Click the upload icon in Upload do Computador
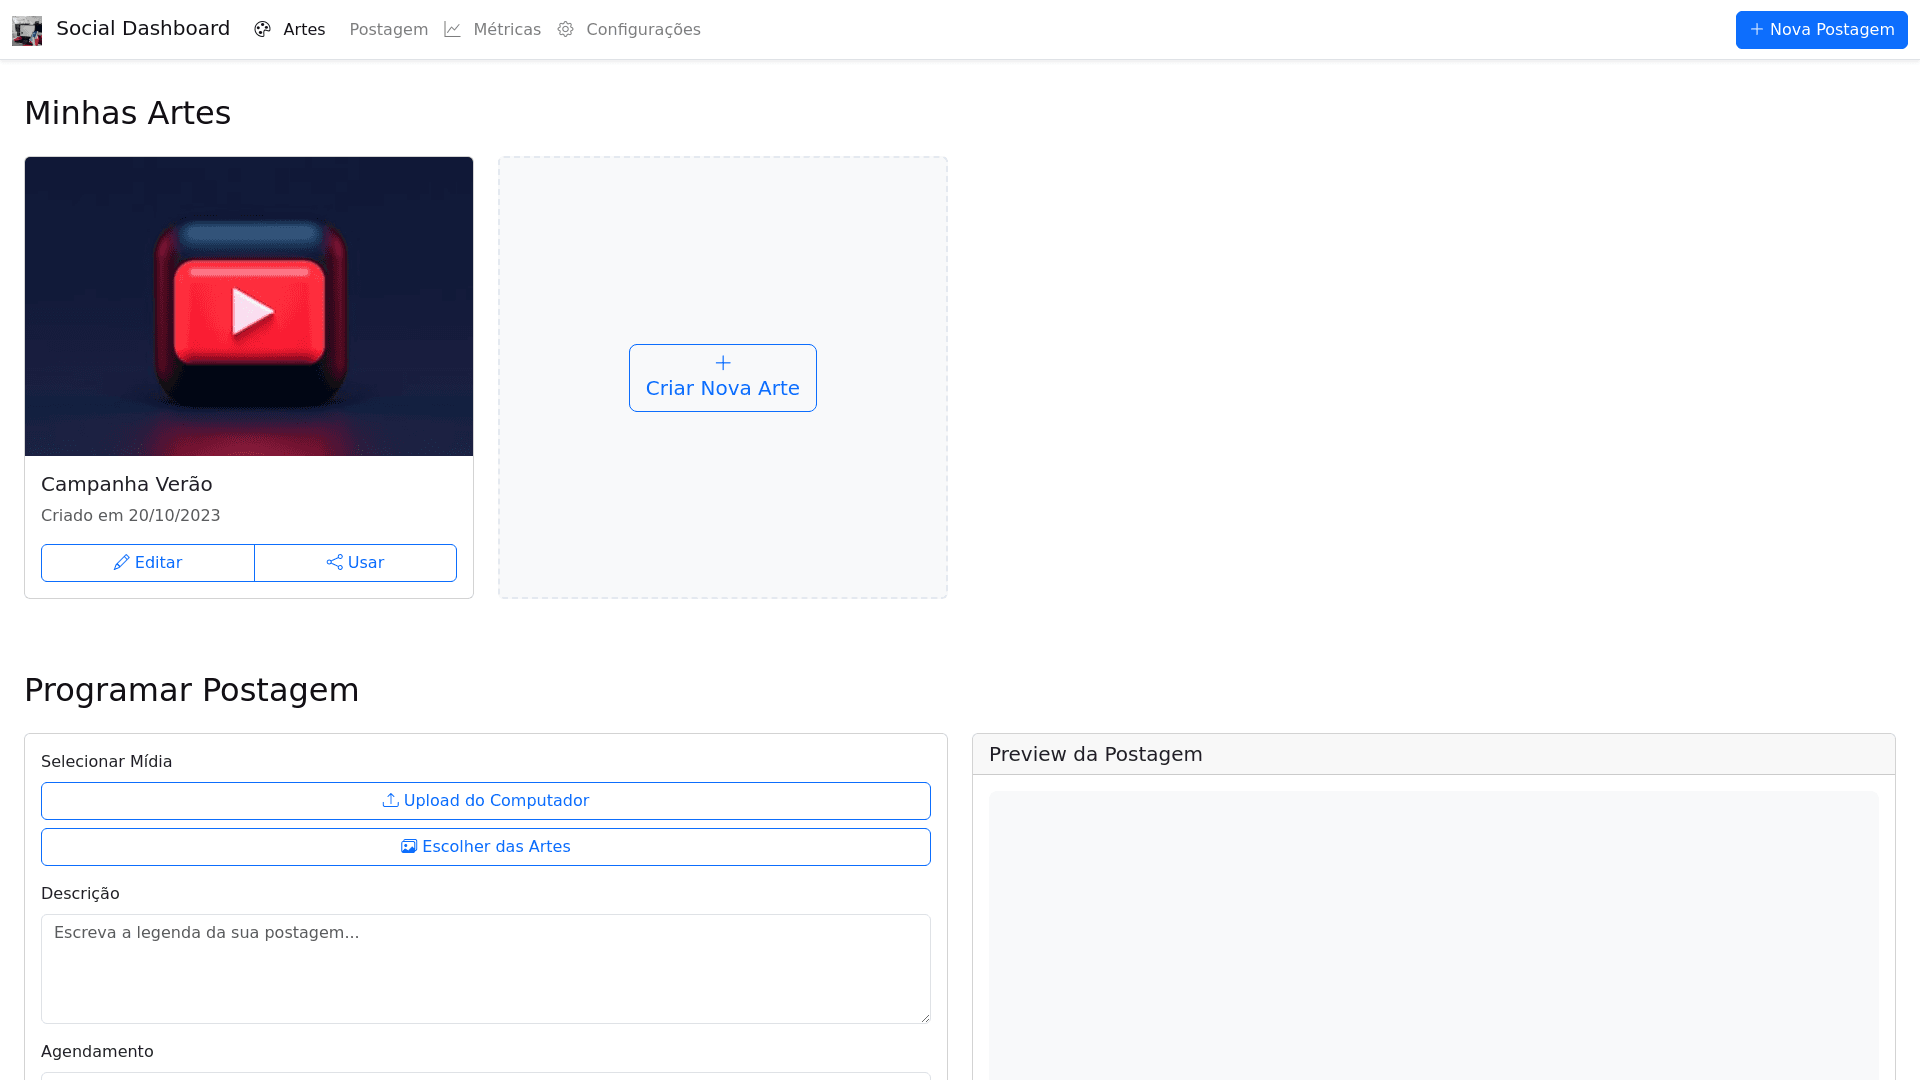The width and height of the screenshot is (1920, 1080). [x=390, y=801]
